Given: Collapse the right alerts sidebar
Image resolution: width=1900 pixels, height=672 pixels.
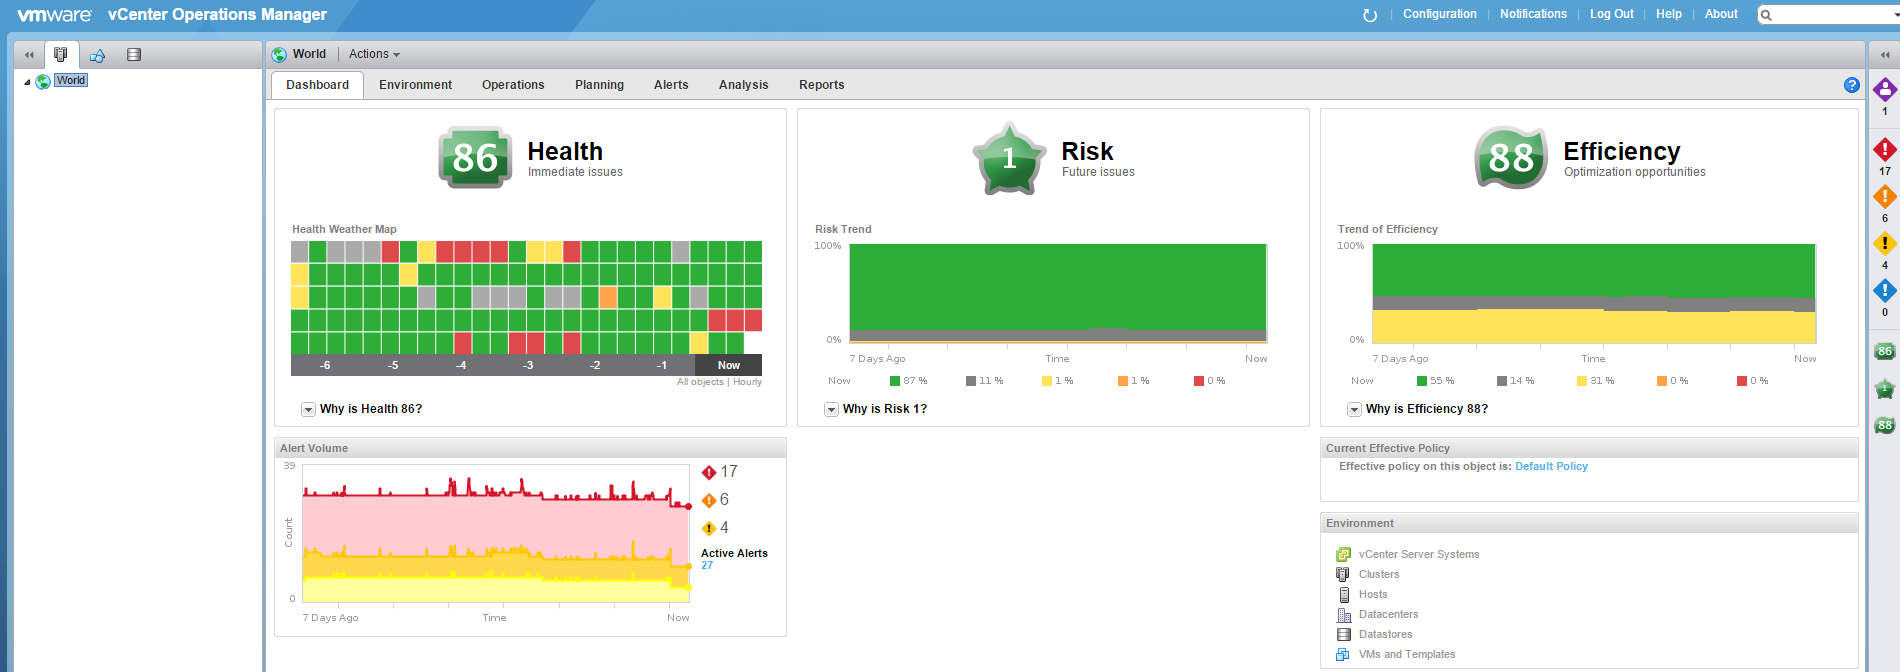Looking at the screenshot, I should 1884,55.
